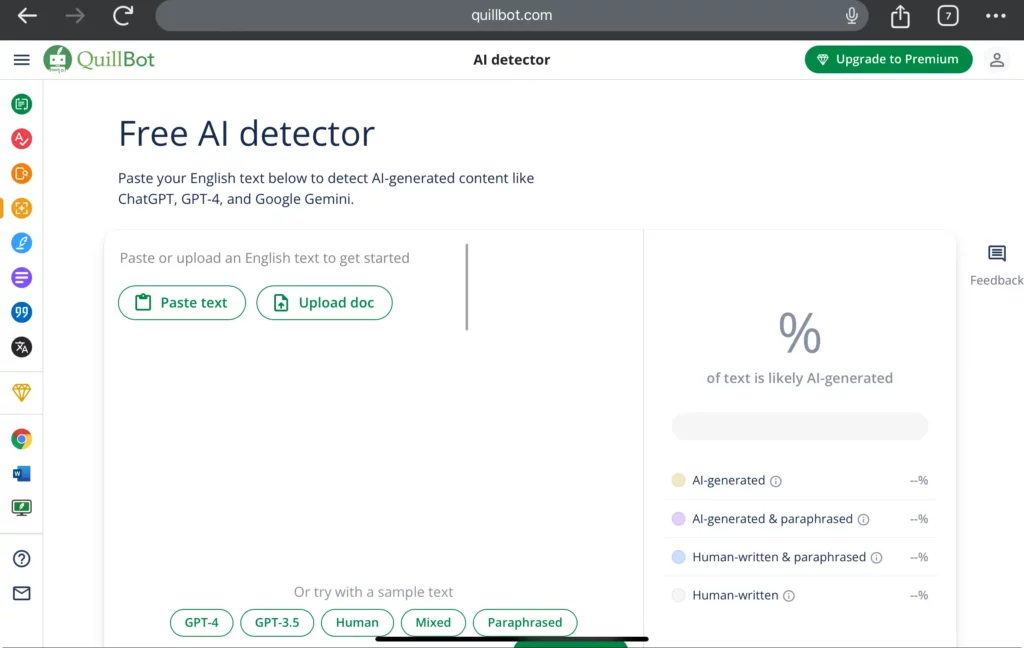This screenshot has height=648, width=1024.
Task: Click the empty AI percentage progress bar
Action: [x=799, y=426]
